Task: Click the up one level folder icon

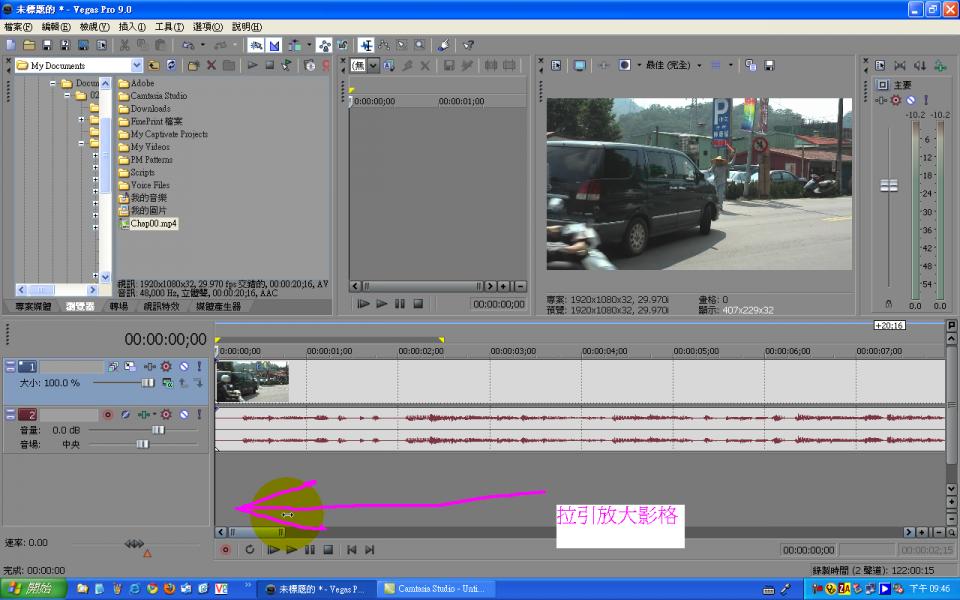Action: (x=153, y=65)
